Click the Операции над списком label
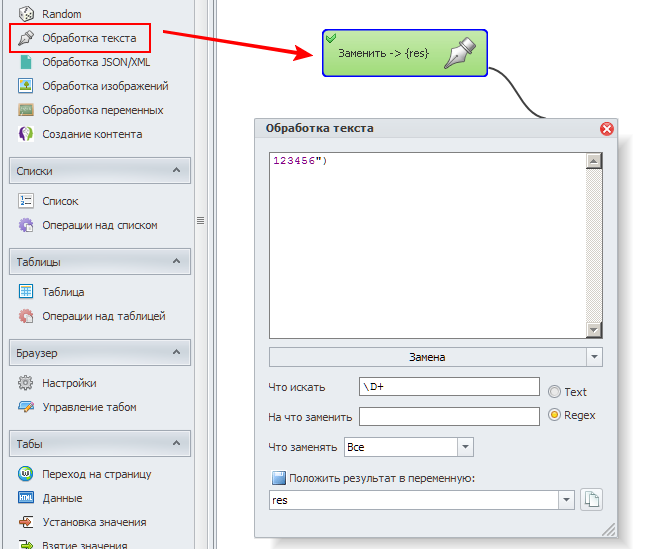This screenshot has width=656, height=549. click(100, 225)
